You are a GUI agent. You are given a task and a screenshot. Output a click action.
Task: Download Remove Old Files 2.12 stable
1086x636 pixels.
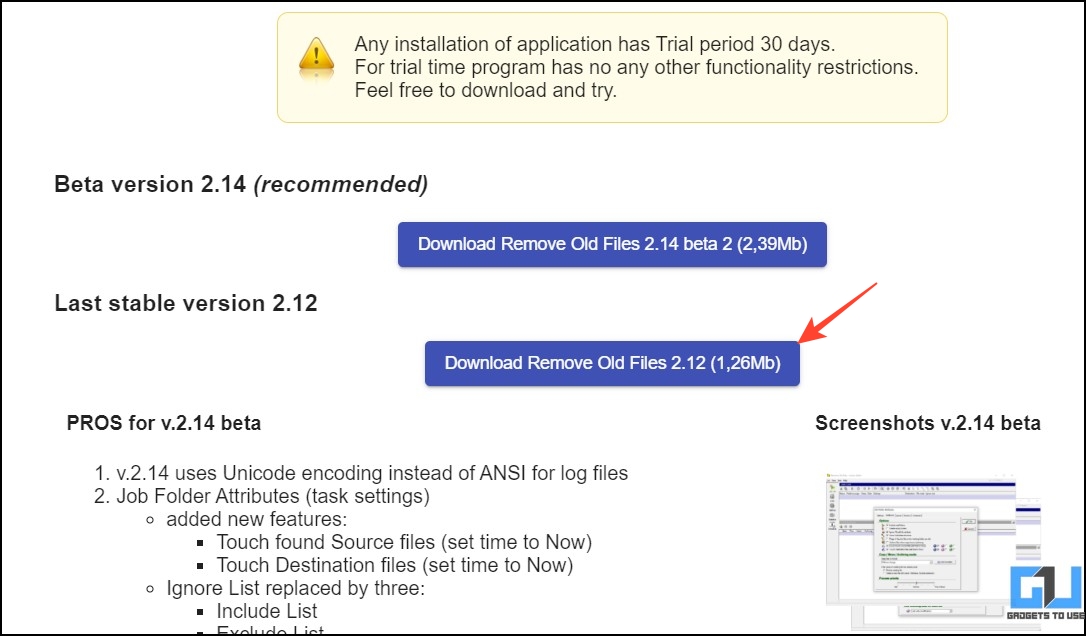(612, 363)
